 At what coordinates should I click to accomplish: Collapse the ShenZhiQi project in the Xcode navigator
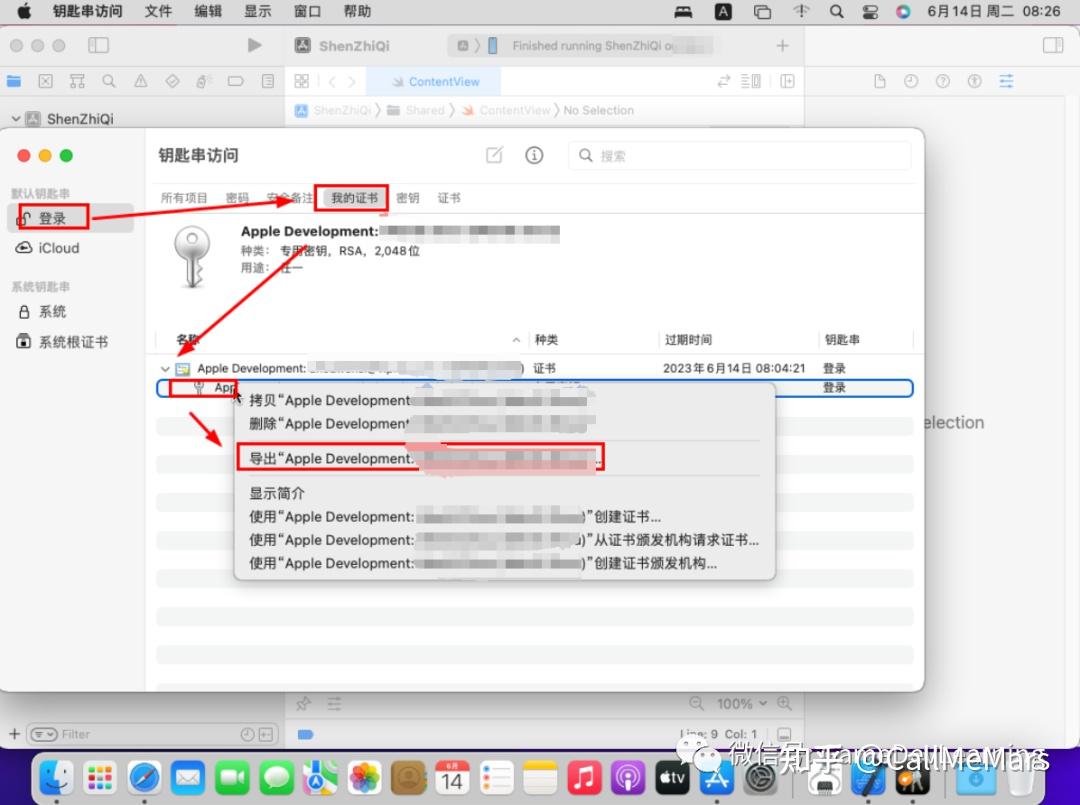tap(16, 118)
